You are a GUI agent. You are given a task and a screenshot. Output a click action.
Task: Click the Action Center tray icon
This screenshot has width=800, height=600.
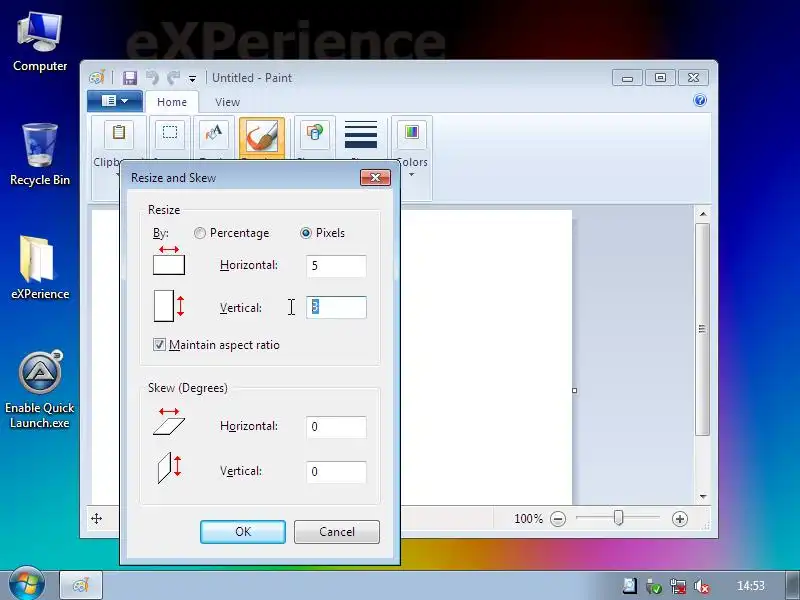pyautogui.click(x=630, y=586)
